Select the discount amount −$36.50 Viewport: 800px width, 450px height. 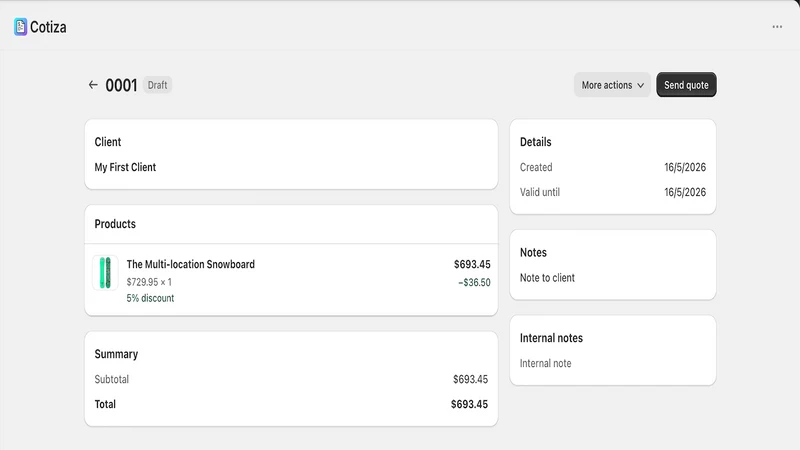pos(474,282)
